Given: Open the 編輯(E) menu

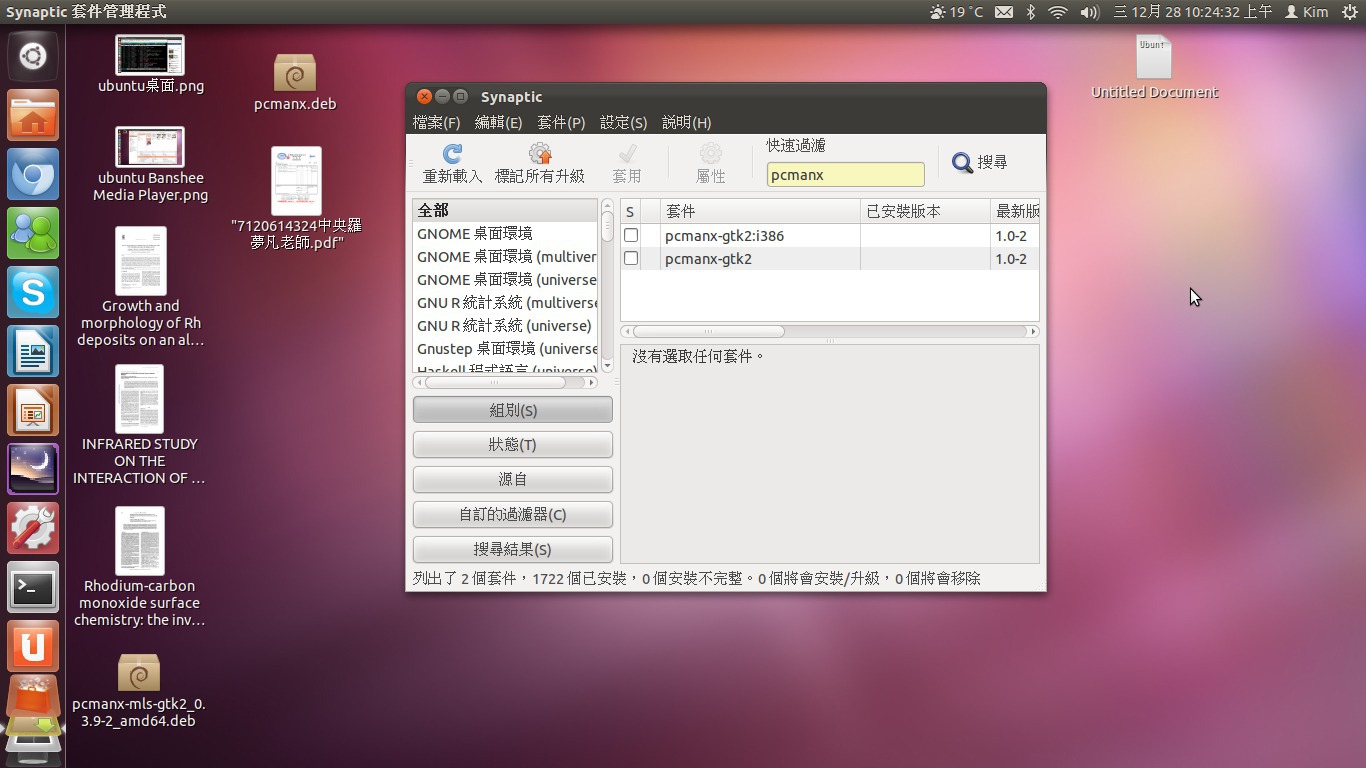Looking at the screenshot, I should pos(498,122).
